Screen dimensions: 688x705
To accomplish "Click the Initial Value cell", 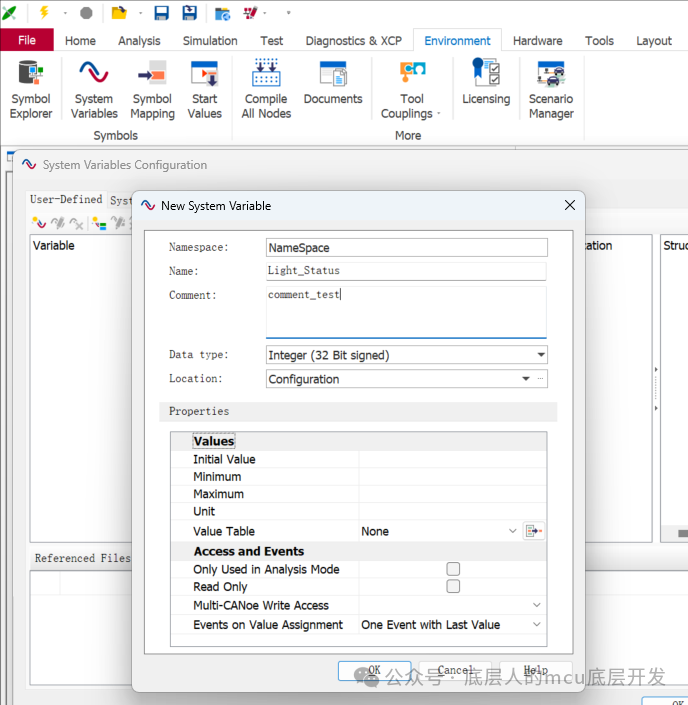I will pos(453,459).
